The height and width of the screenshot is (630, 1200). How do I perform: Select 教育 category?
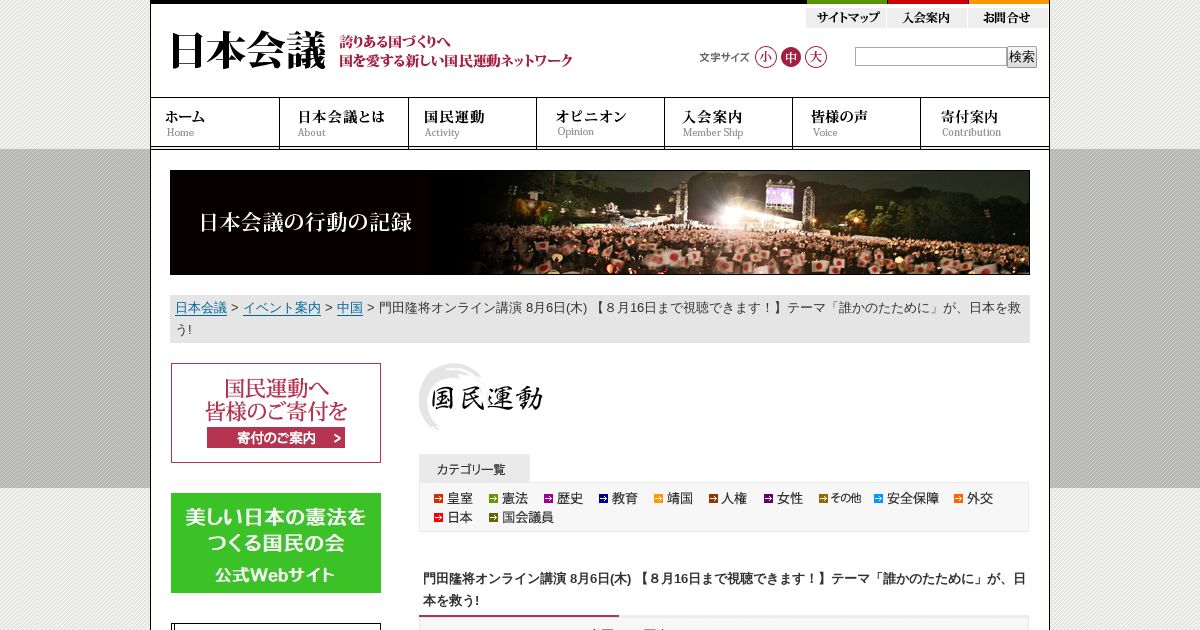coord(618,498)
